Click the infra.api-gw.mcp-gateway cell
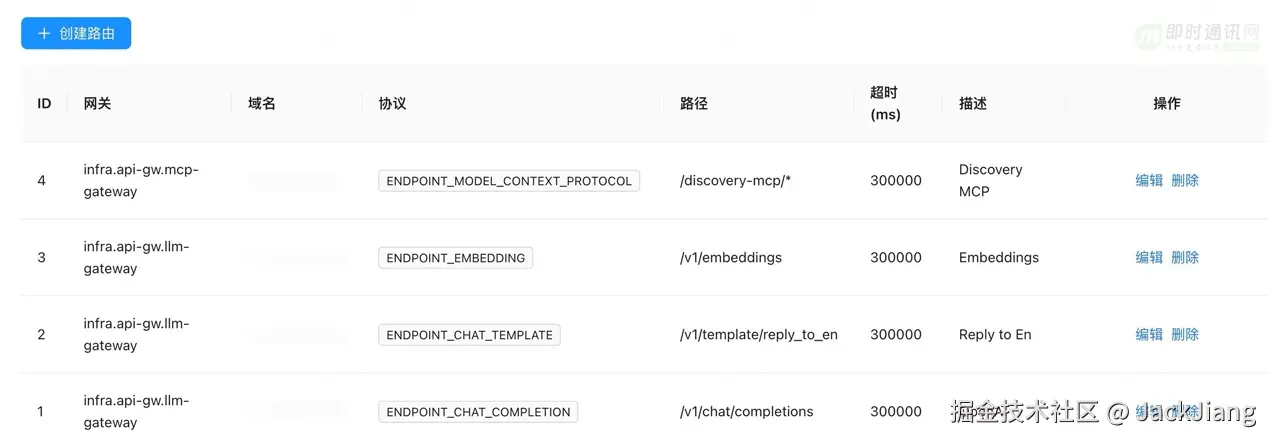Screen dimensions: 1271x443 (140, 180)
